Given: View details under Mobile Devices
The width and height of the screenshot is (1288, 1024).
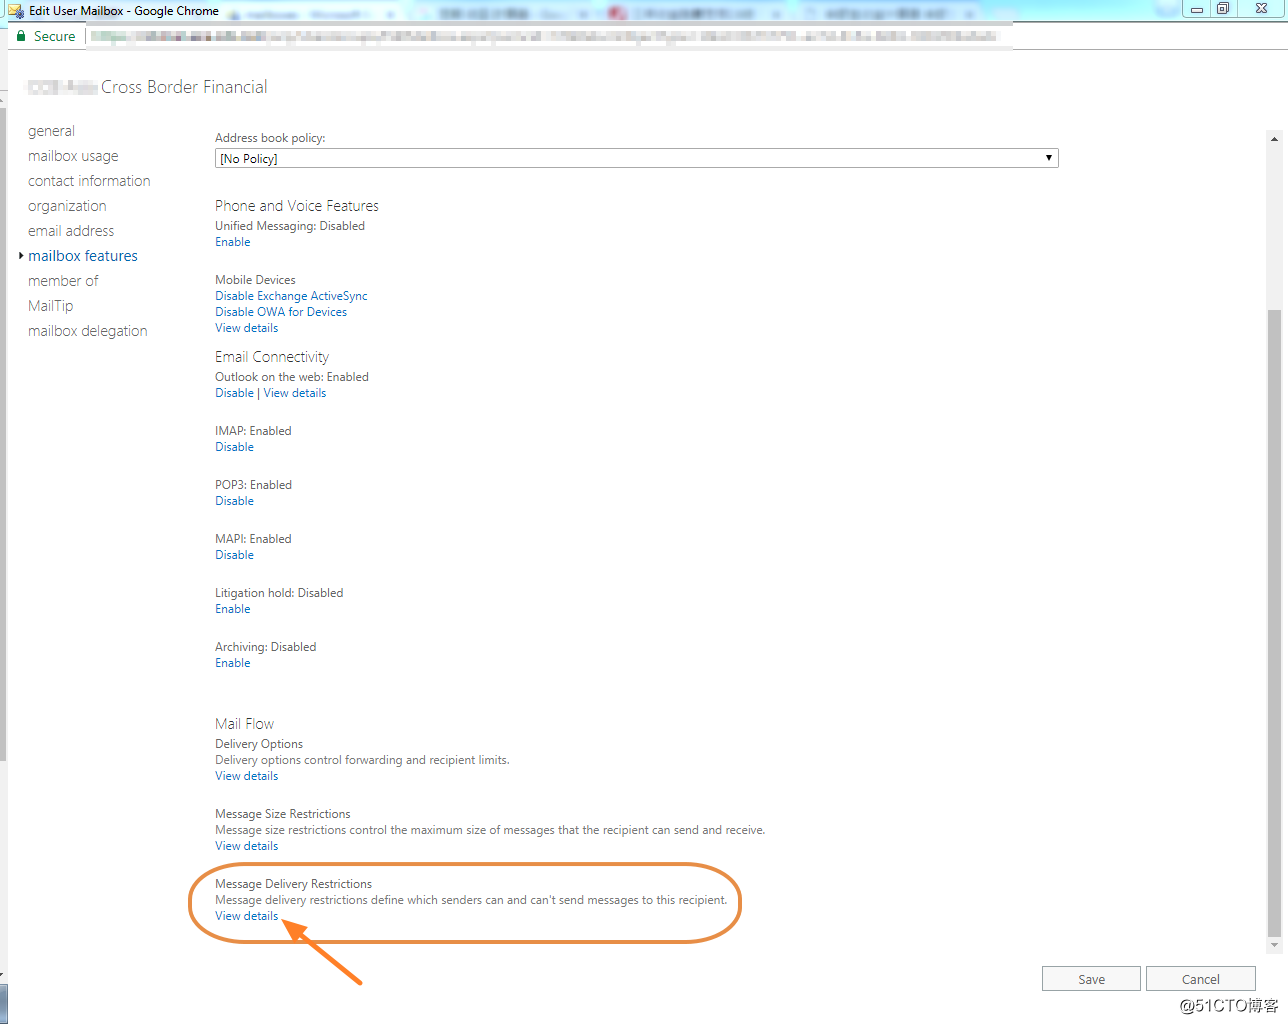Looking at the screenshot, I should [246, 328].
